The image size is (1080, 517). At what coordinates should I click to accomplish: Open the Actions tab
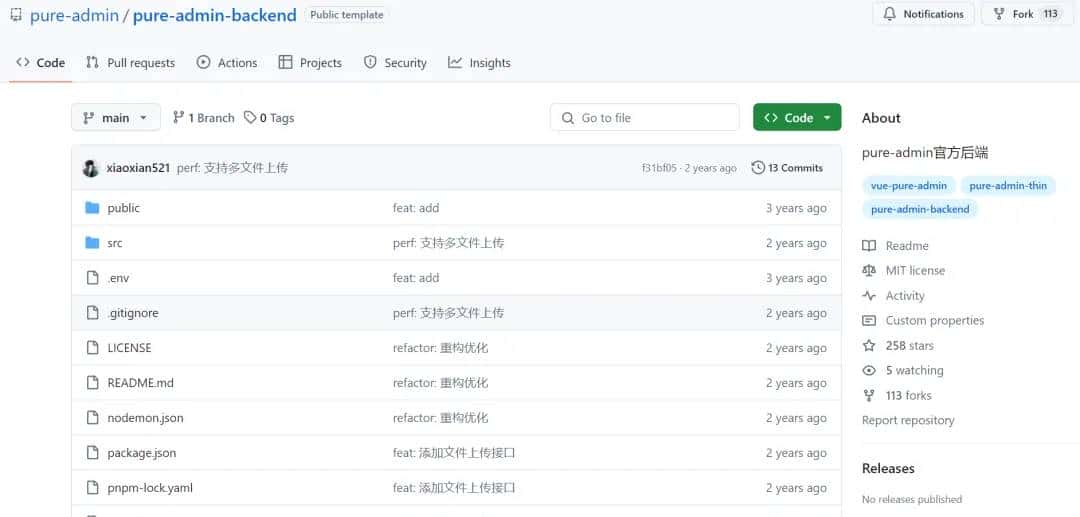click(227, 63)
